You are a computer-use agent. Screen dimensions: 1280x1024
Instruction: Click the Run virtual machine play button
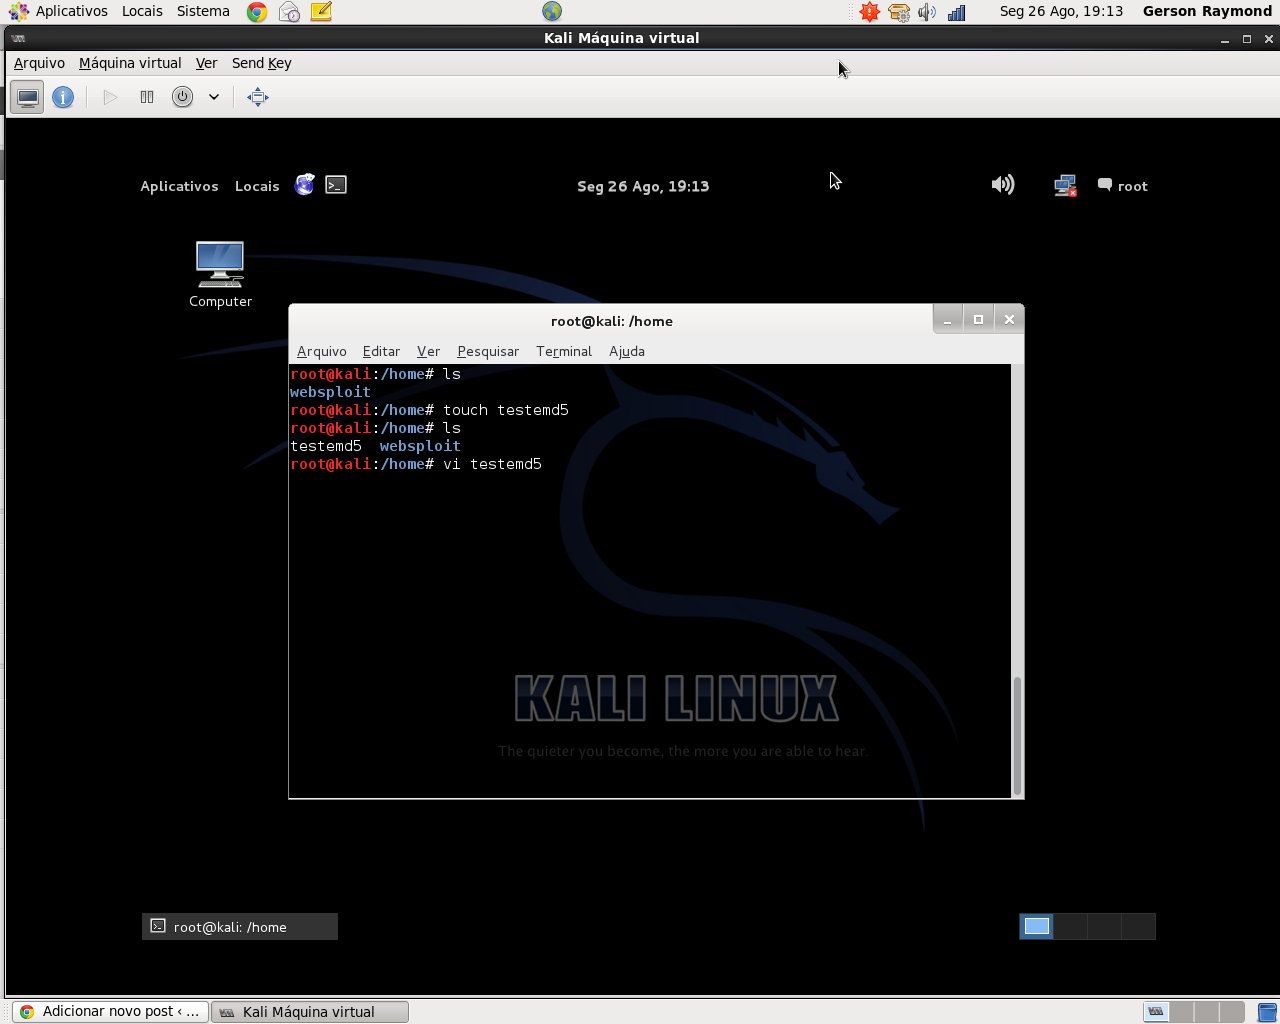pos(110,97)
